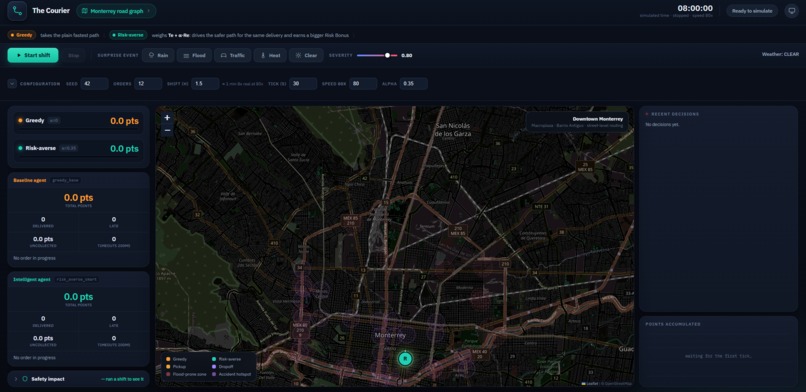Click the Accident hotspot legend entry
Image resolution: width=806 pixels, height=392 pixels.
(231, 374)
